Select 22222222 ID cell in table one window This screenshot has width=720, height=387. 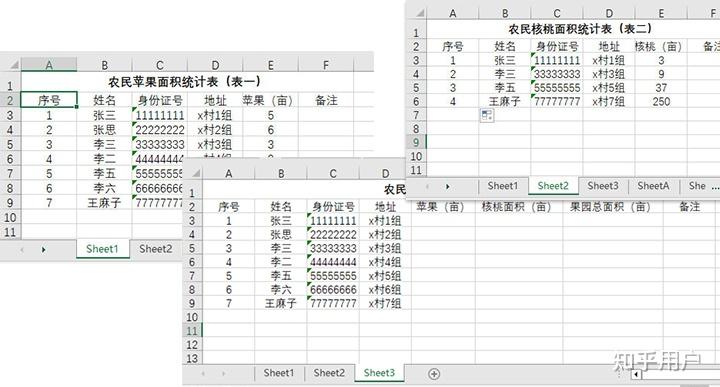tap(159, 129)
